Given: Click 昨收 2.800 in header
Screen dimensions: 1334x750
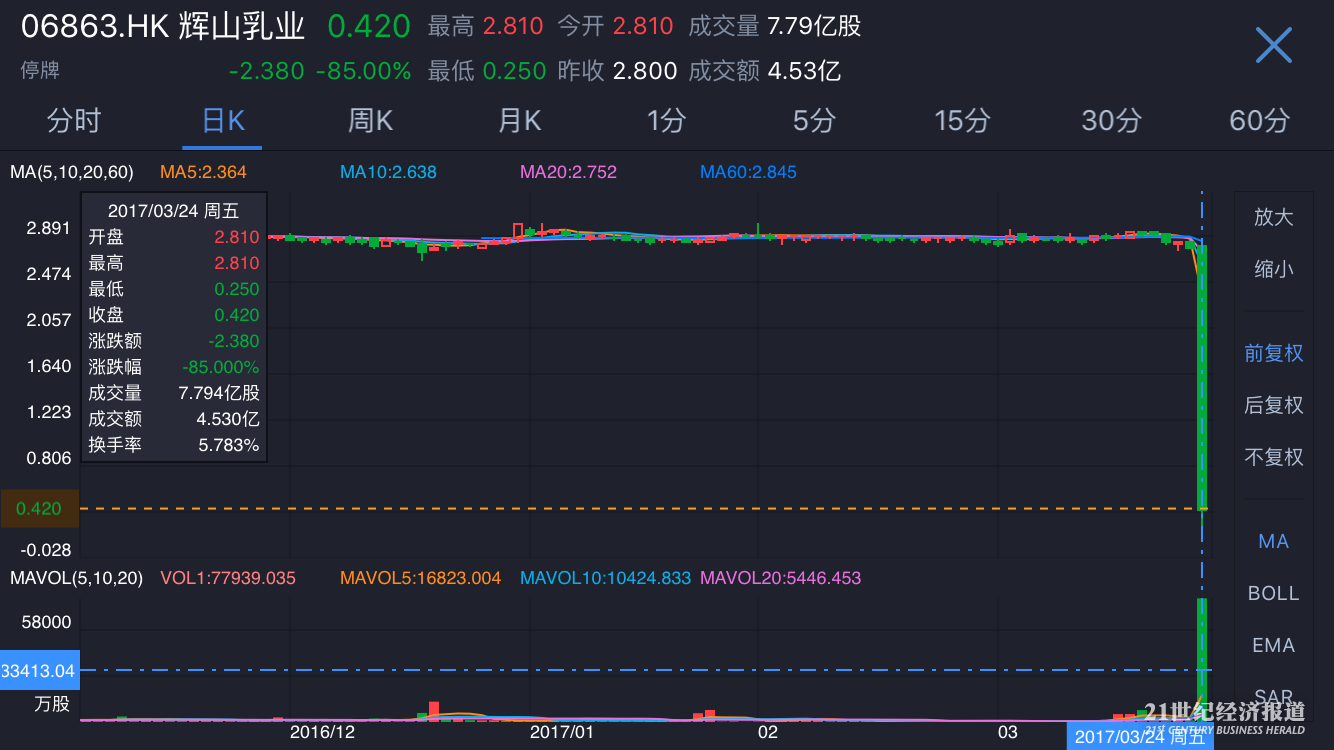Looking at the screenshot, I should (x=617, y=71).
